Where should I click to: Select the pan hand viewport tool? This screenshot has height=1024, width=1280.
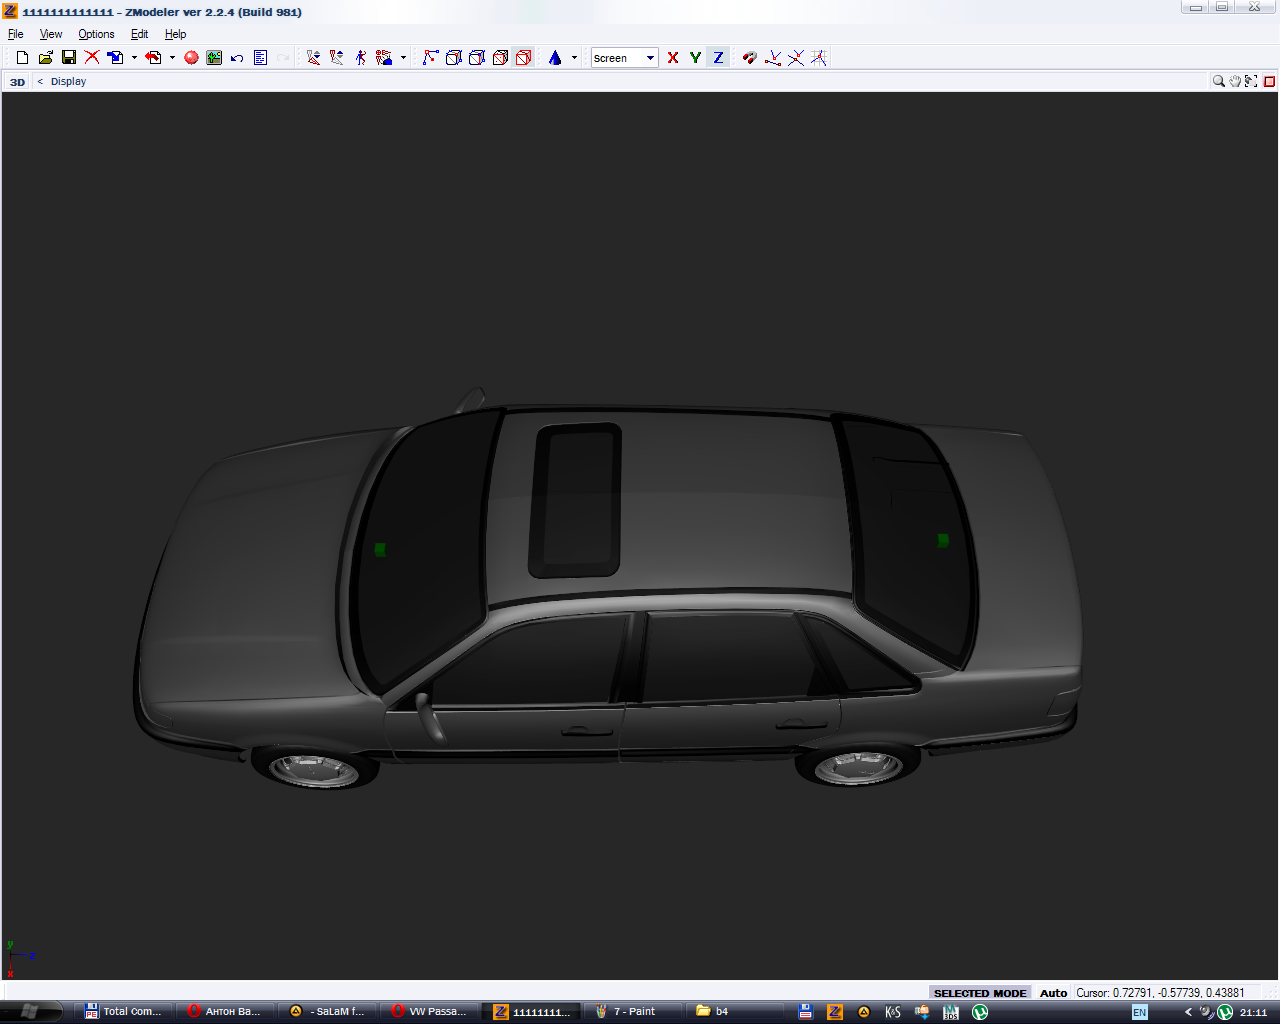click(1235, 81)
